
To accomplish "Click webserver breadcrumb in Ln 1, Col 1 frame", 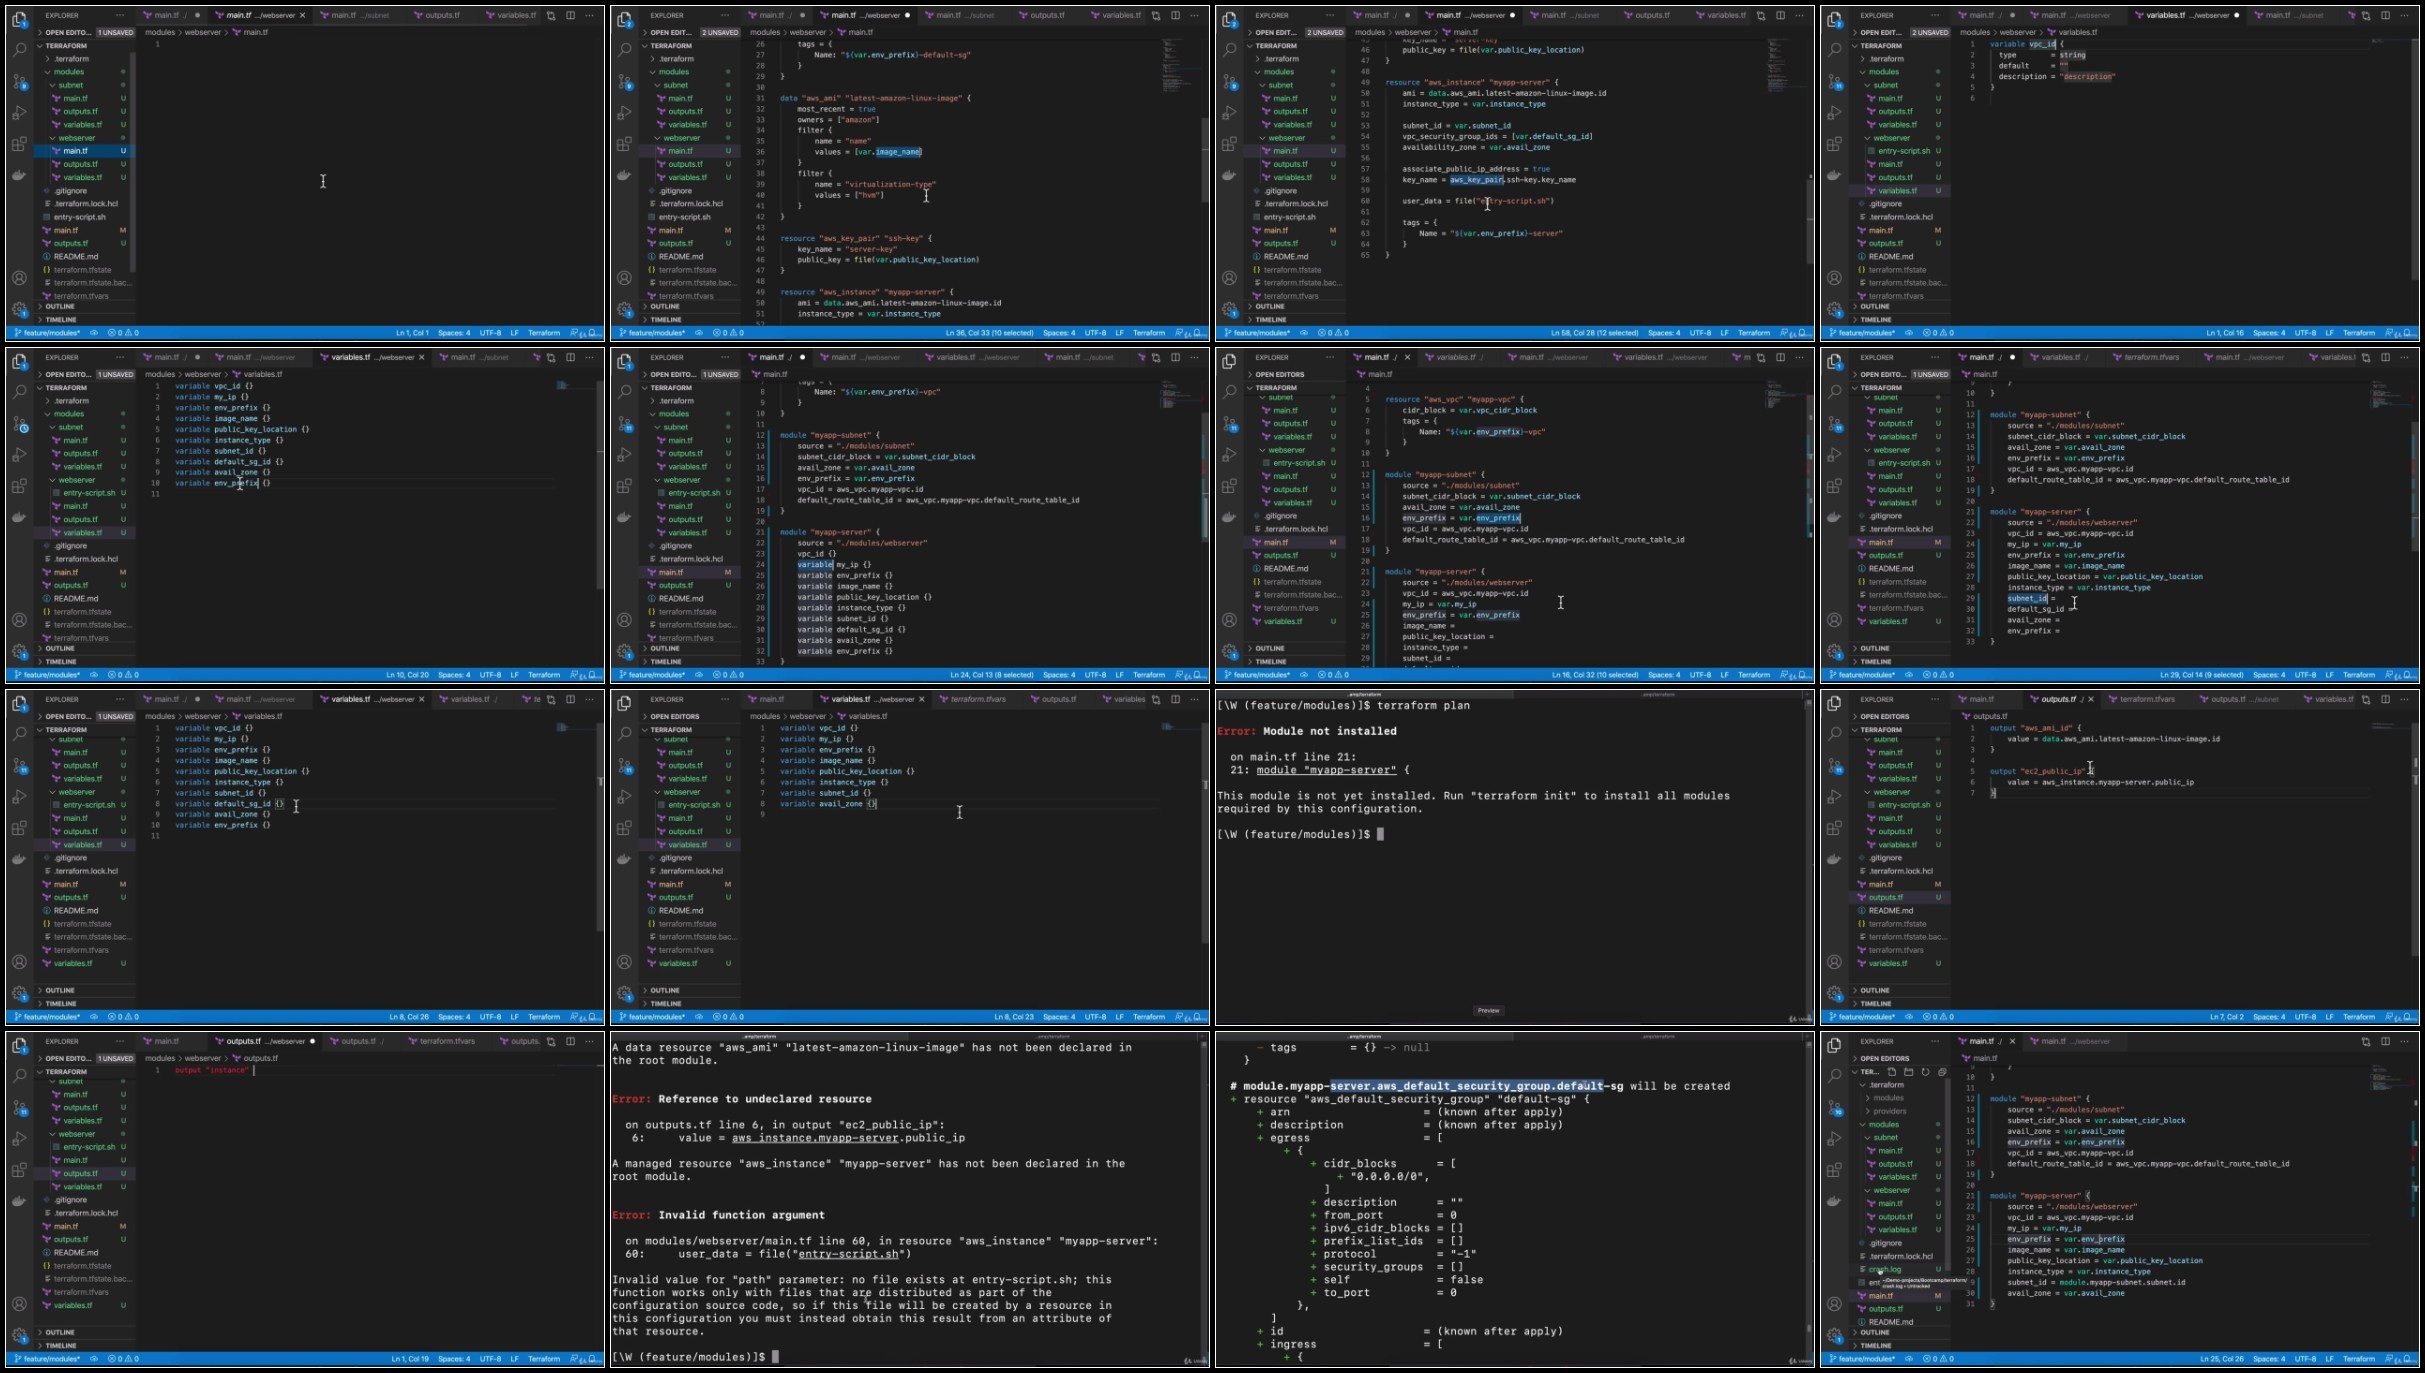I will [x=203, y=32].
